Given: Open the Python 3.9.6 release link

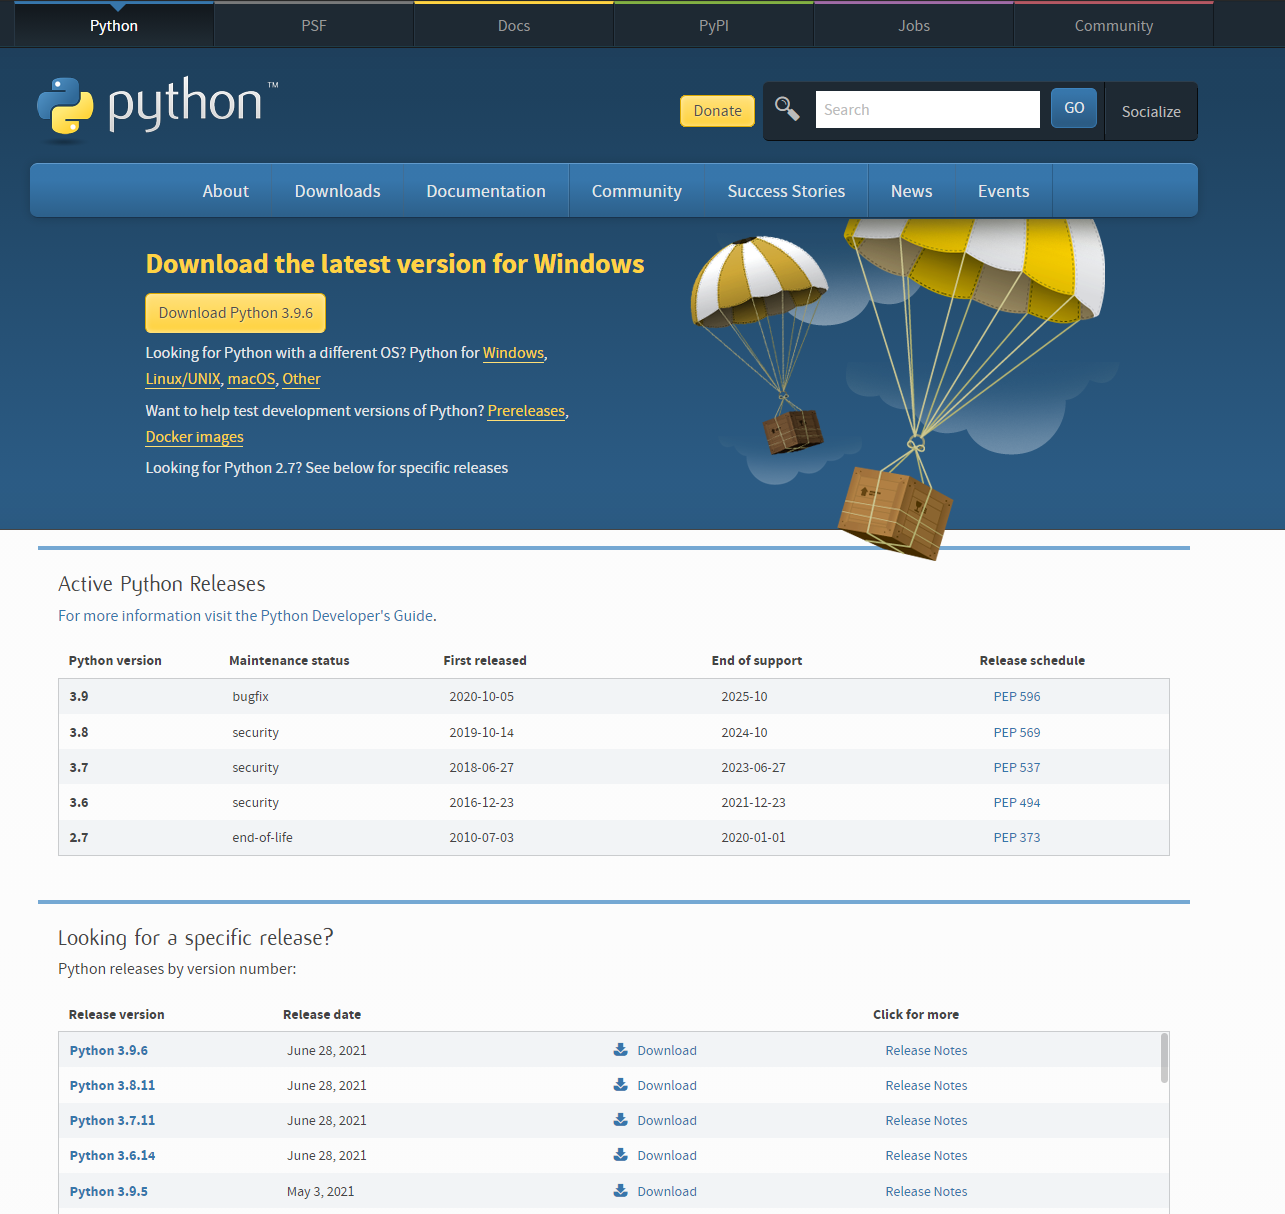Looking at the screenshot, I should point(109,1050).
